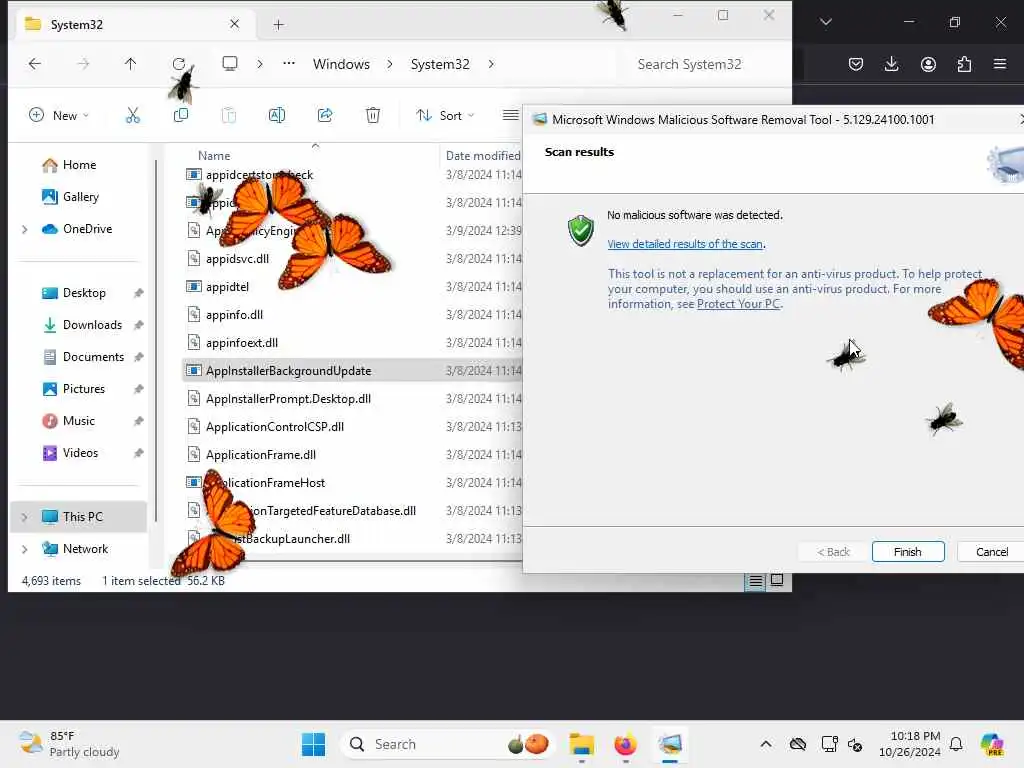Open the Windows Start button
Image resolution: width=1024 pixels, height=768 pixels.
tap(313, 744)
